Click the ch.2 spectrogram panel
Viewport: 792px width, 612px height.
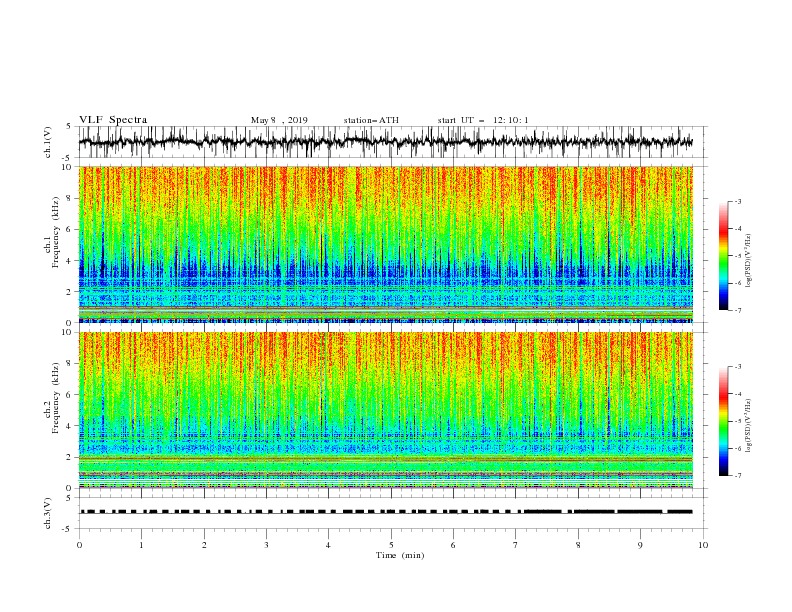coord(386,410)
